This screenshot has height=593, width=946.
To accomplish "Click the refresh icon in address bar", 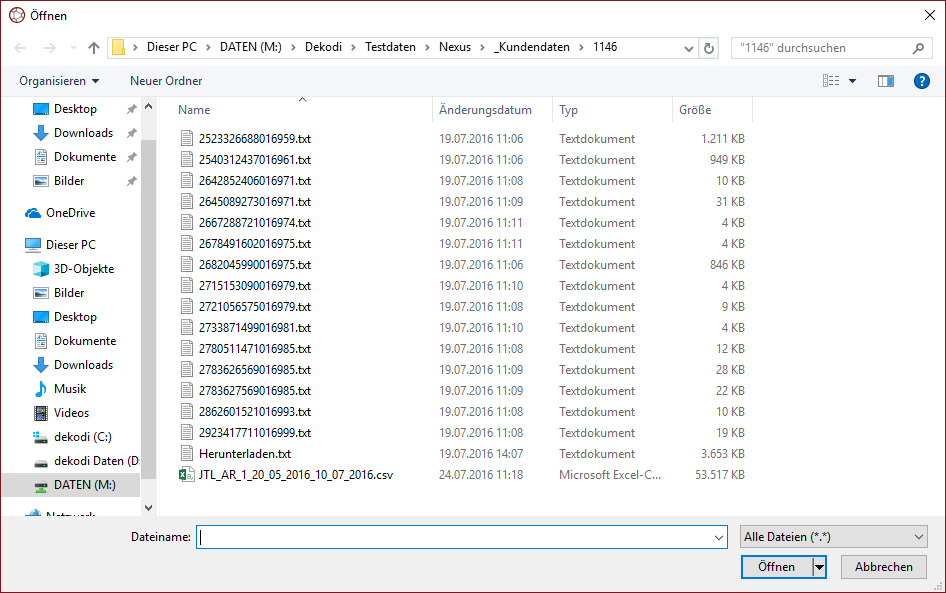I will click(710, 48).
